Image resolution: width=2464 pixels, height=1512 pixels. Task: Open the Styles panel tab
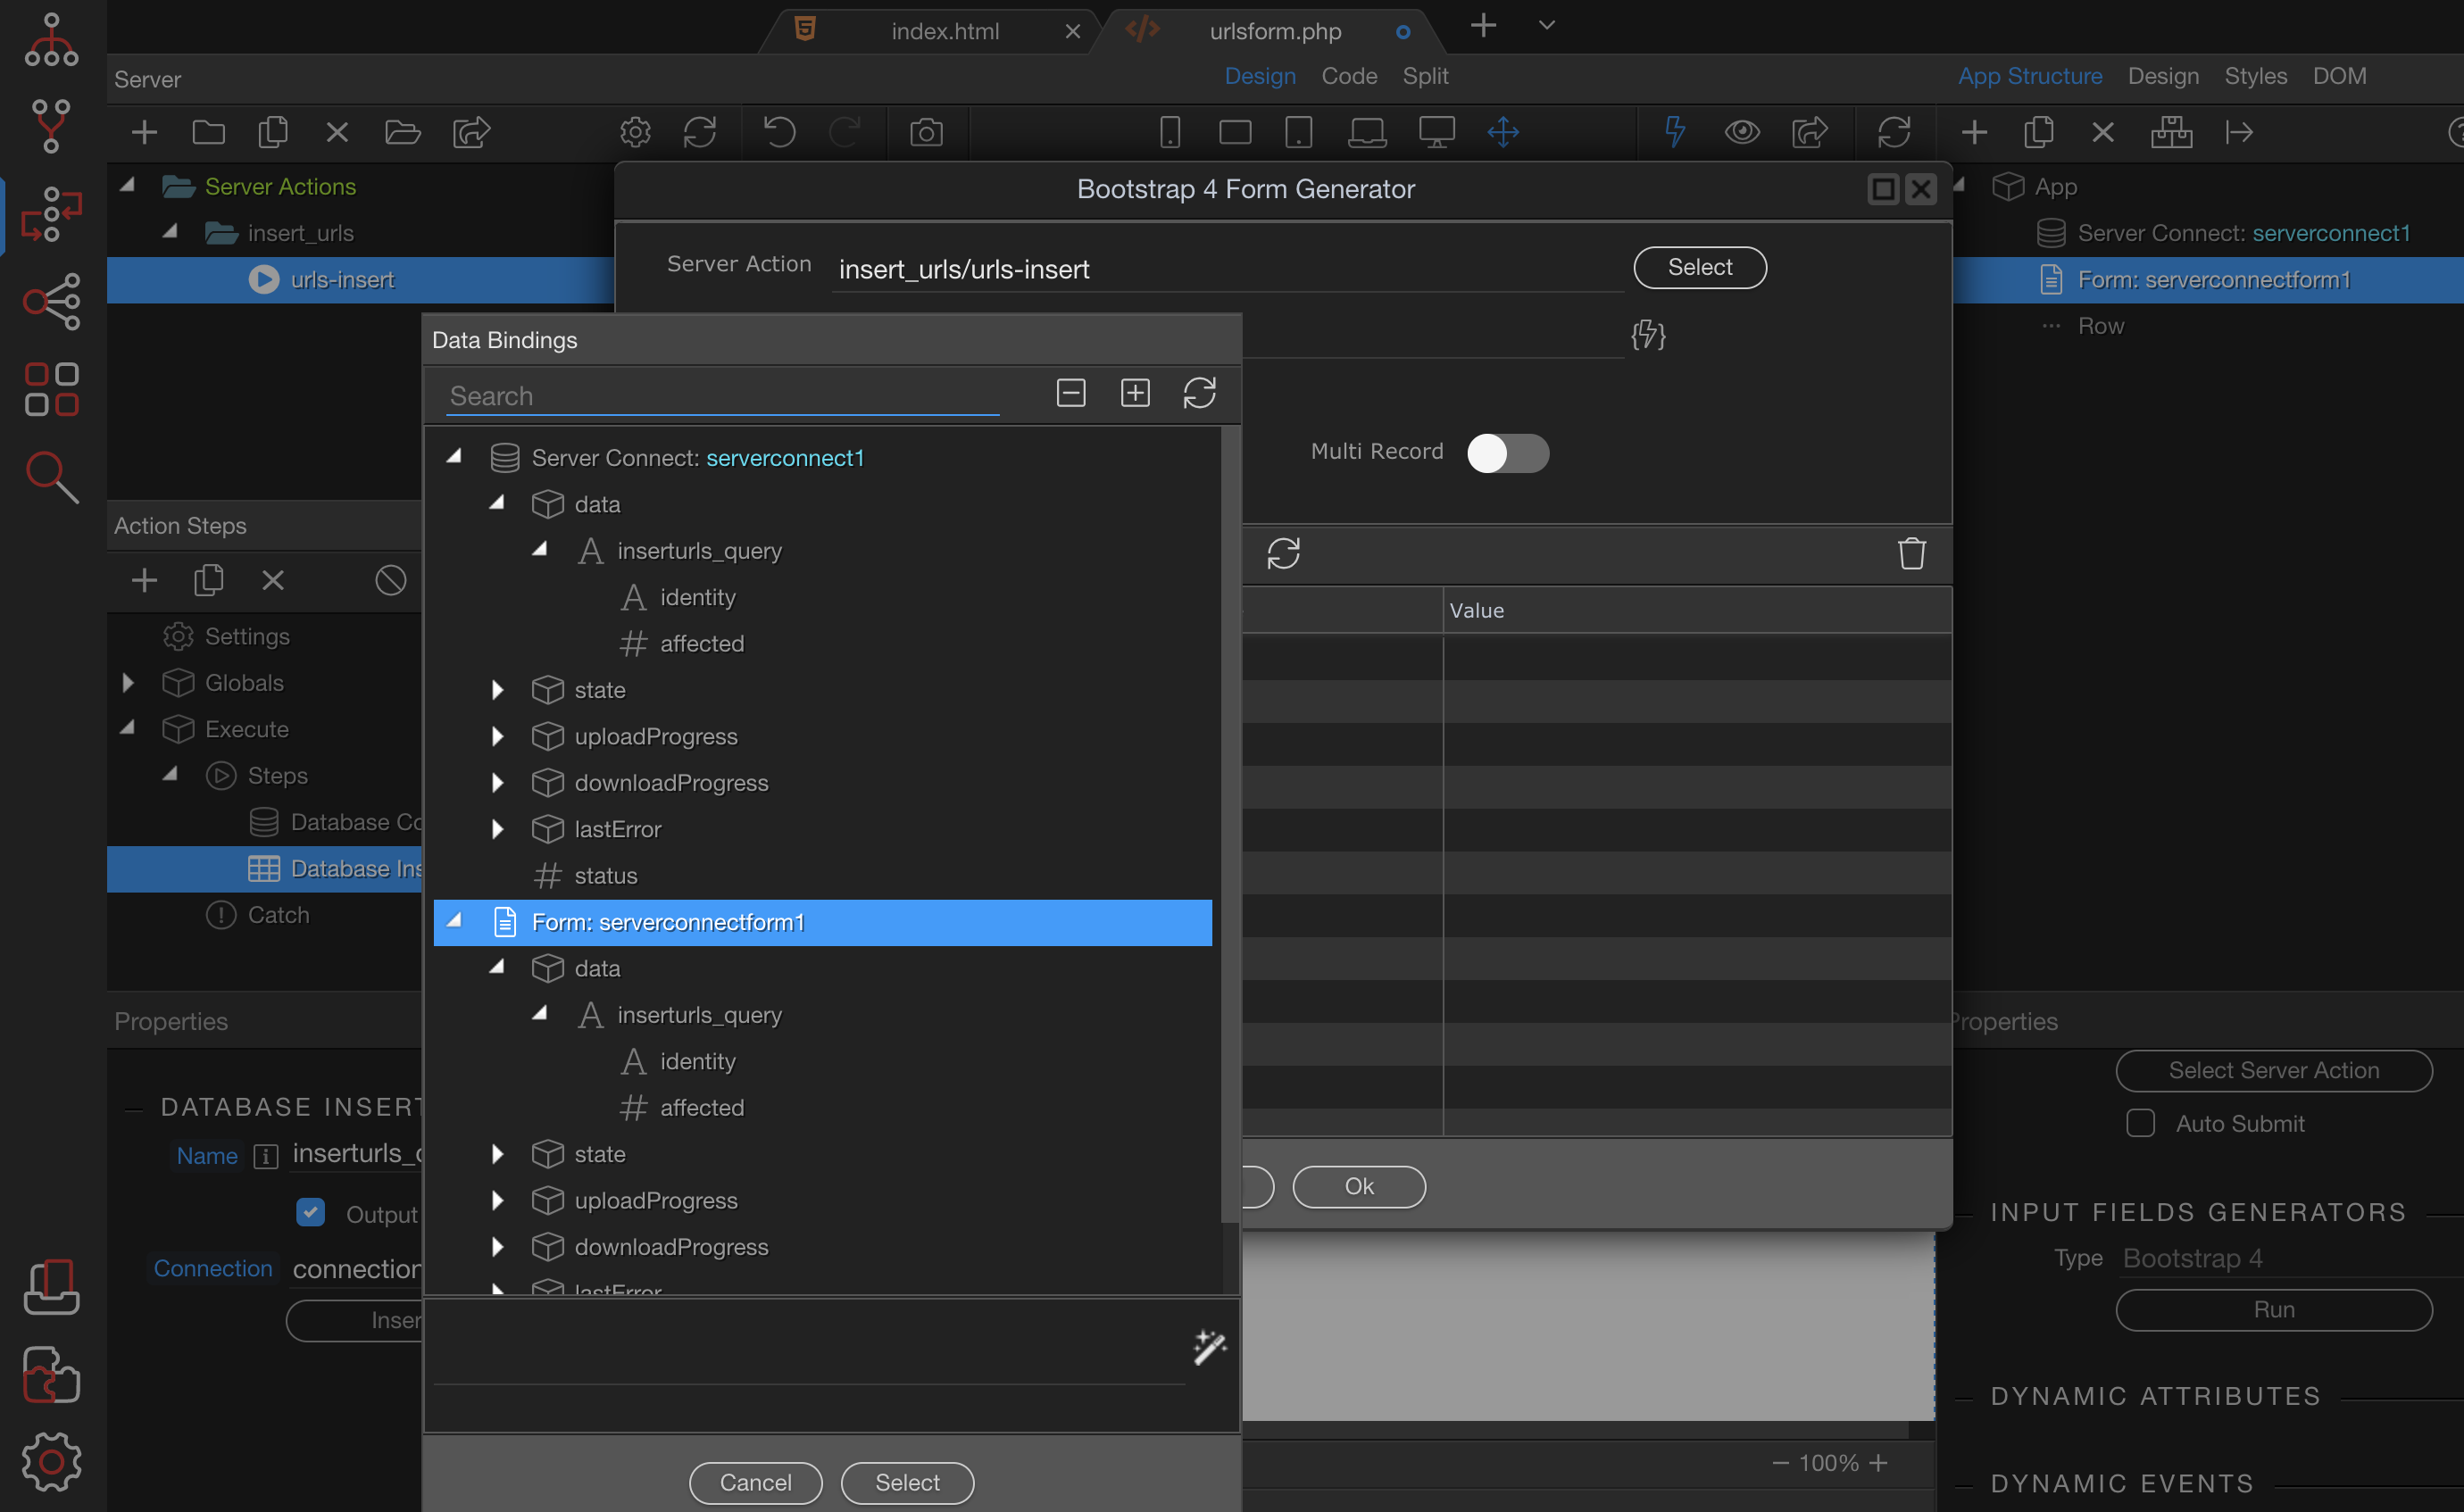(2255, 76)
